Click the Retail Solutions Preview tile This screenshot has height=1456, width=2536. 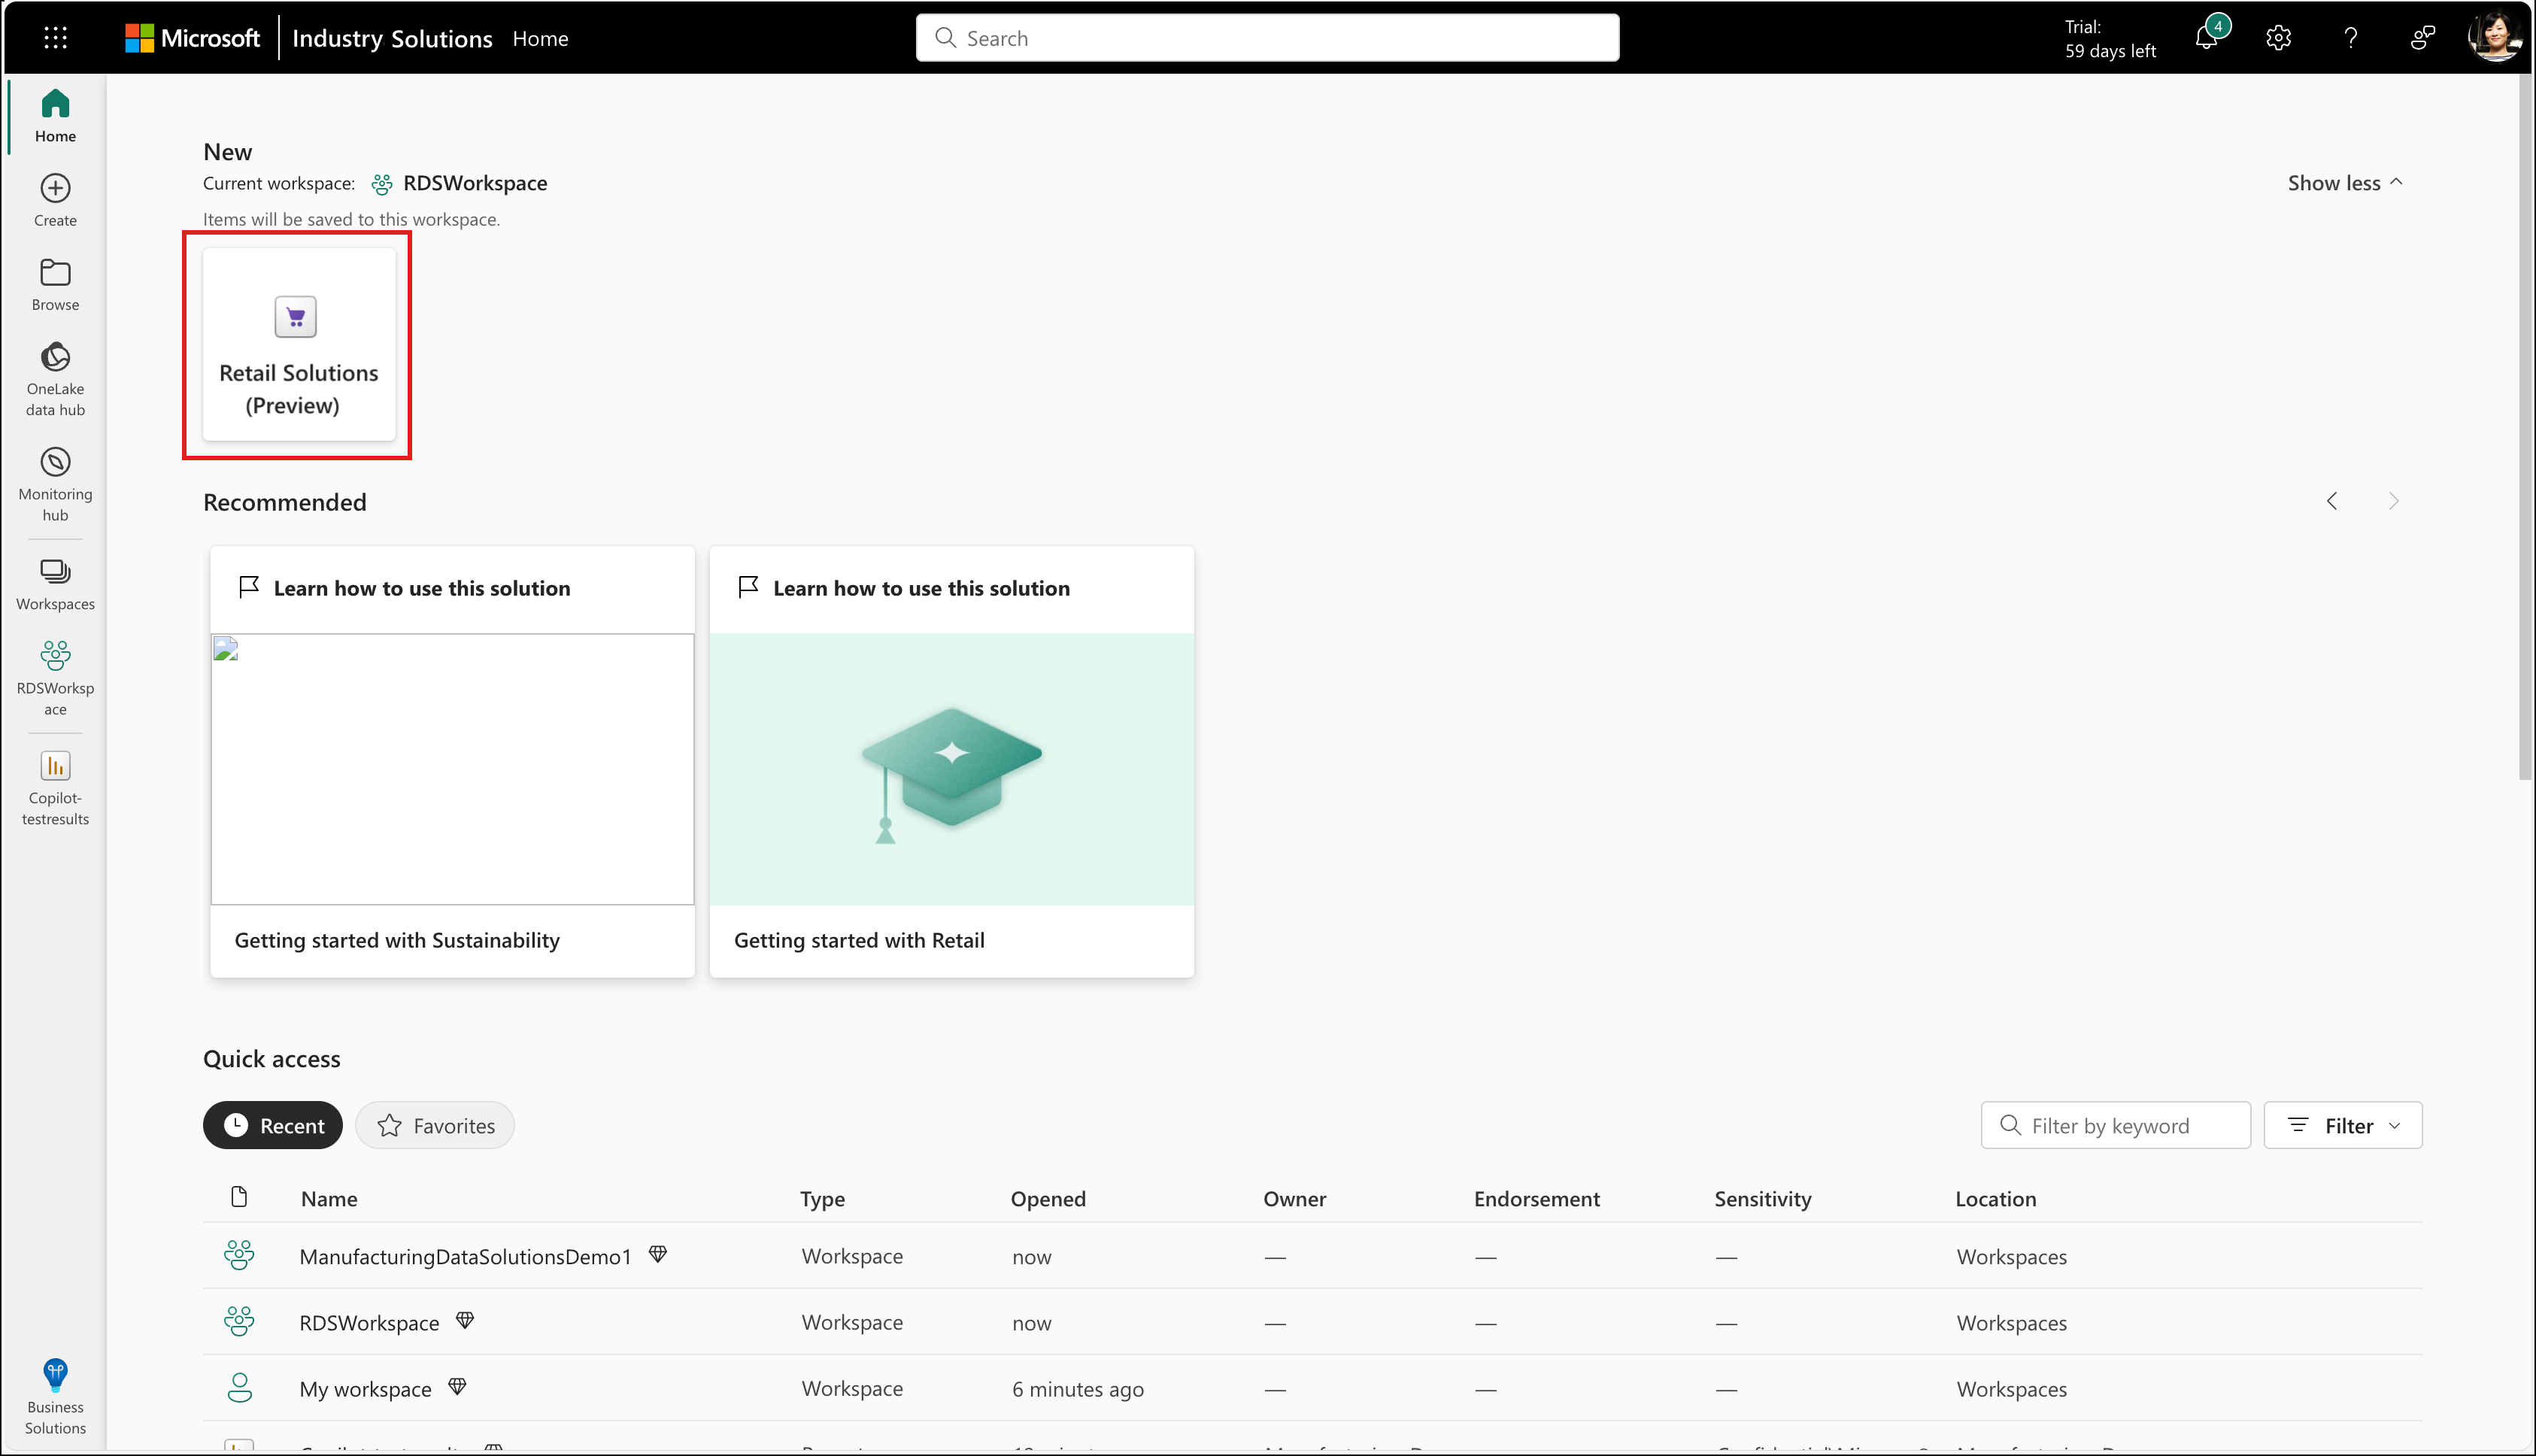point(298,347)
